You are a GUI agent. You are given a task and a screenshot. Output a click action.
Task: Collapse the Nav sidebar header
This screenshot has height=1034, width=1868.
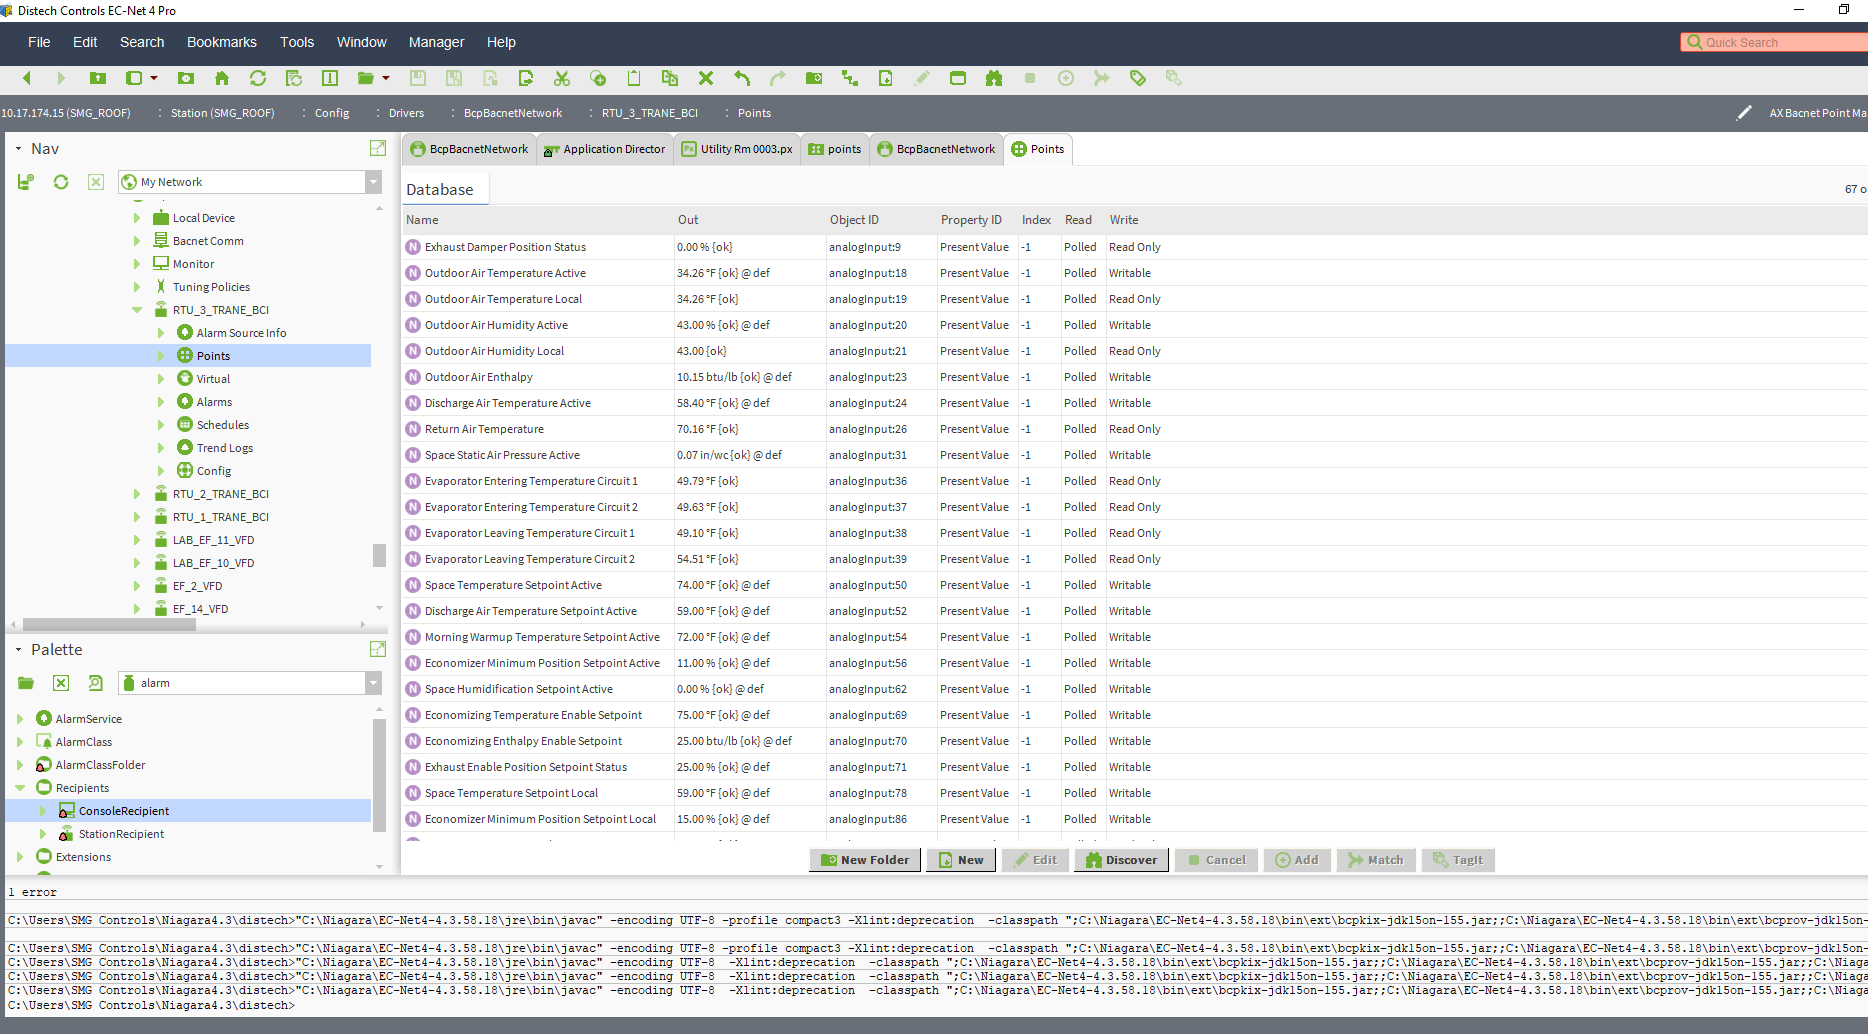coord(18,149)
